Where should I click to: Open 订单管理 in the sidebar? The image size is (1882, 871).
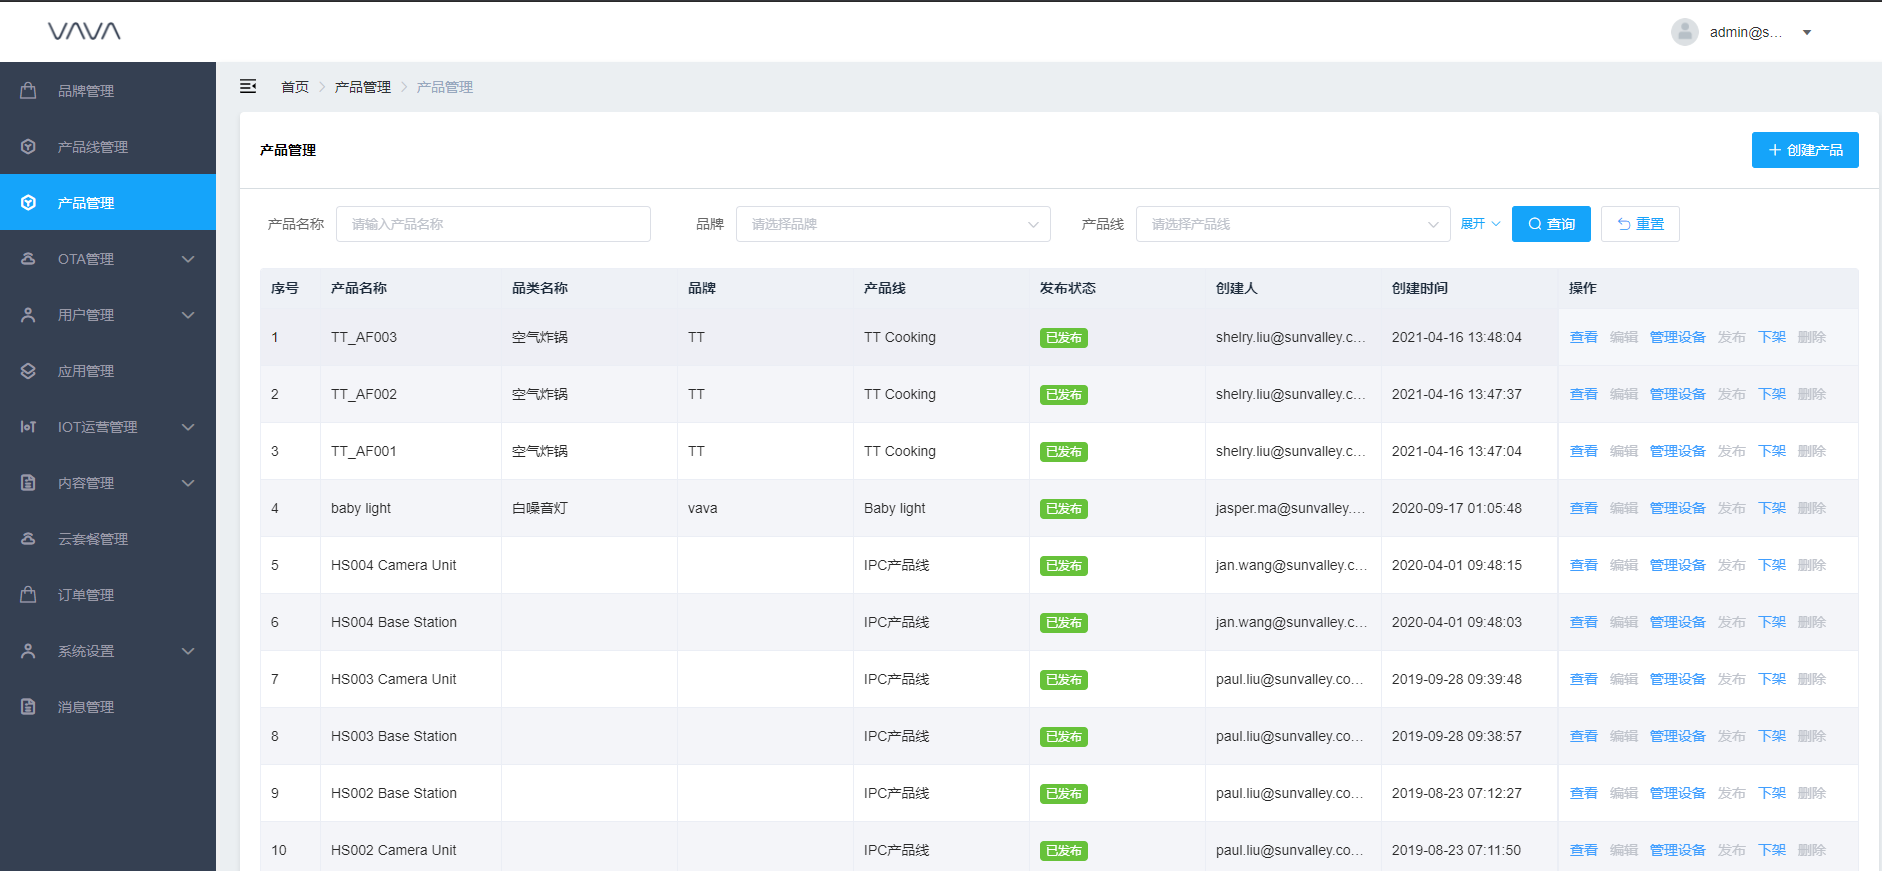108,595
